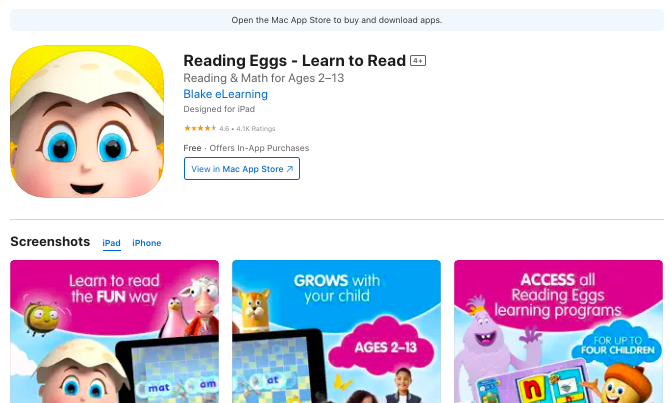Click the Reading Eggs app icon
Screen dimensions: 670x403
point(87,121)
